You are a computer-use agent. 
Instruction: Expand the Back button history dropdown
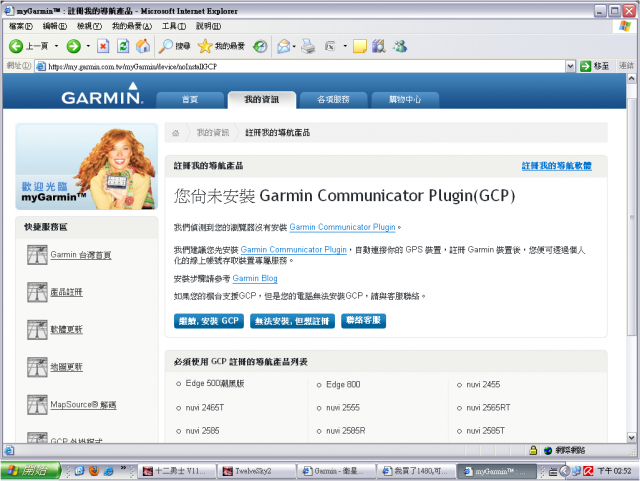(56, 46)
